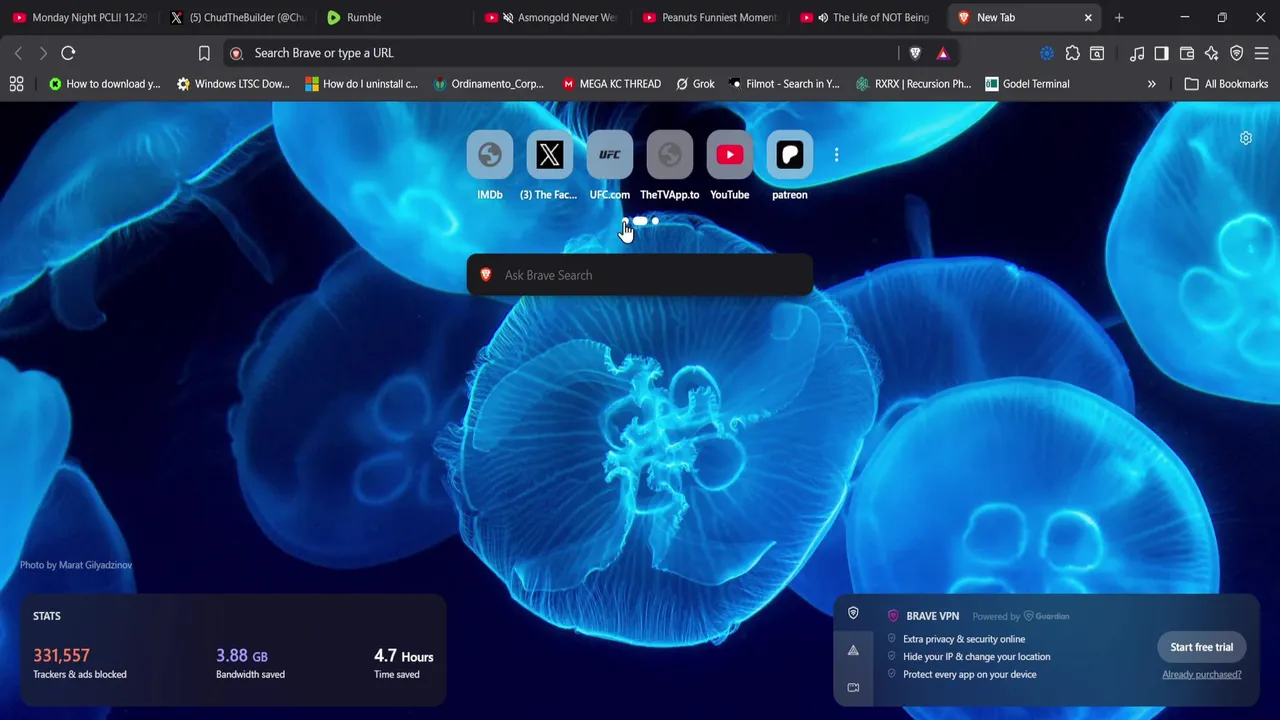Image resolution: width=1280 pixels, height=720 pixels.
Task: Switch to Asmongold Never We tab
Action: click(x=552, y=17)
